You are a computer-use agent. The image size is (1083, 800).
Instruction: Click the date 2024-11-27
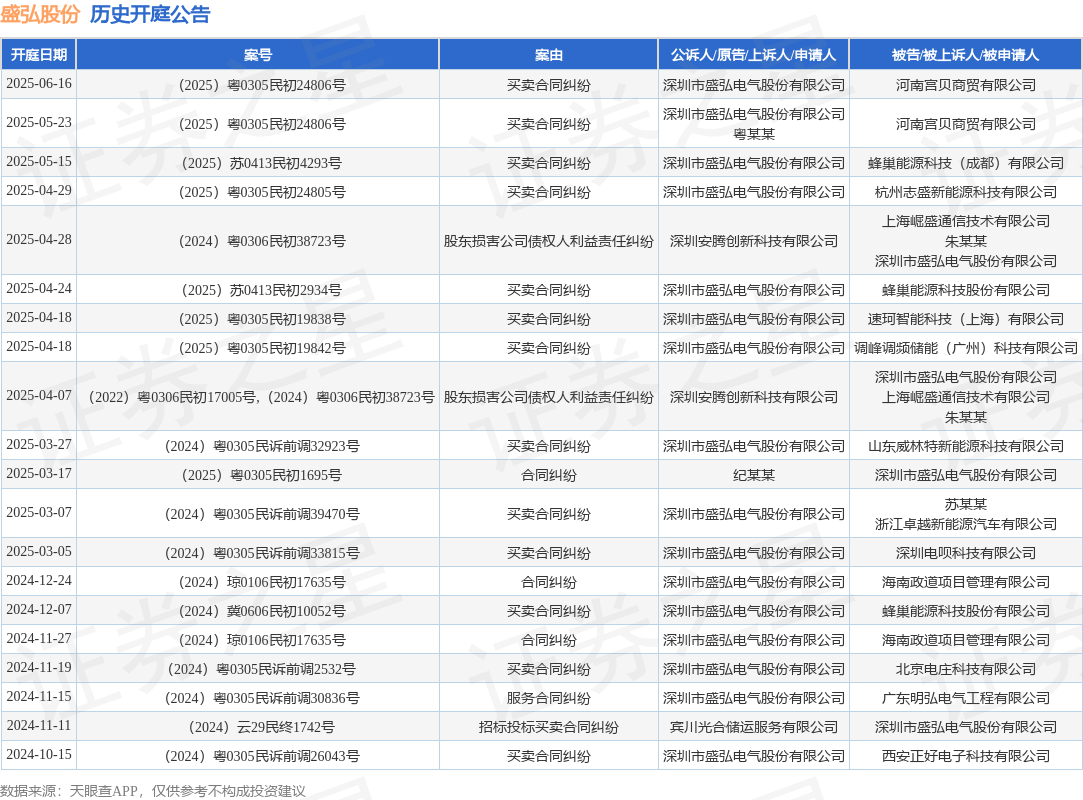point(39,638)
